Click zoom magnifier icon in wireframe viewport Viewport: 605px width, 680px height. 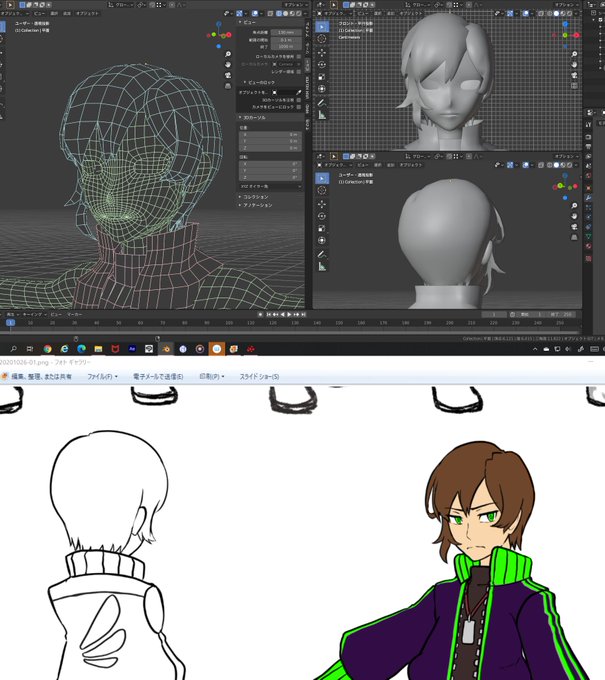pyautogui.click(x=228, y=54)
